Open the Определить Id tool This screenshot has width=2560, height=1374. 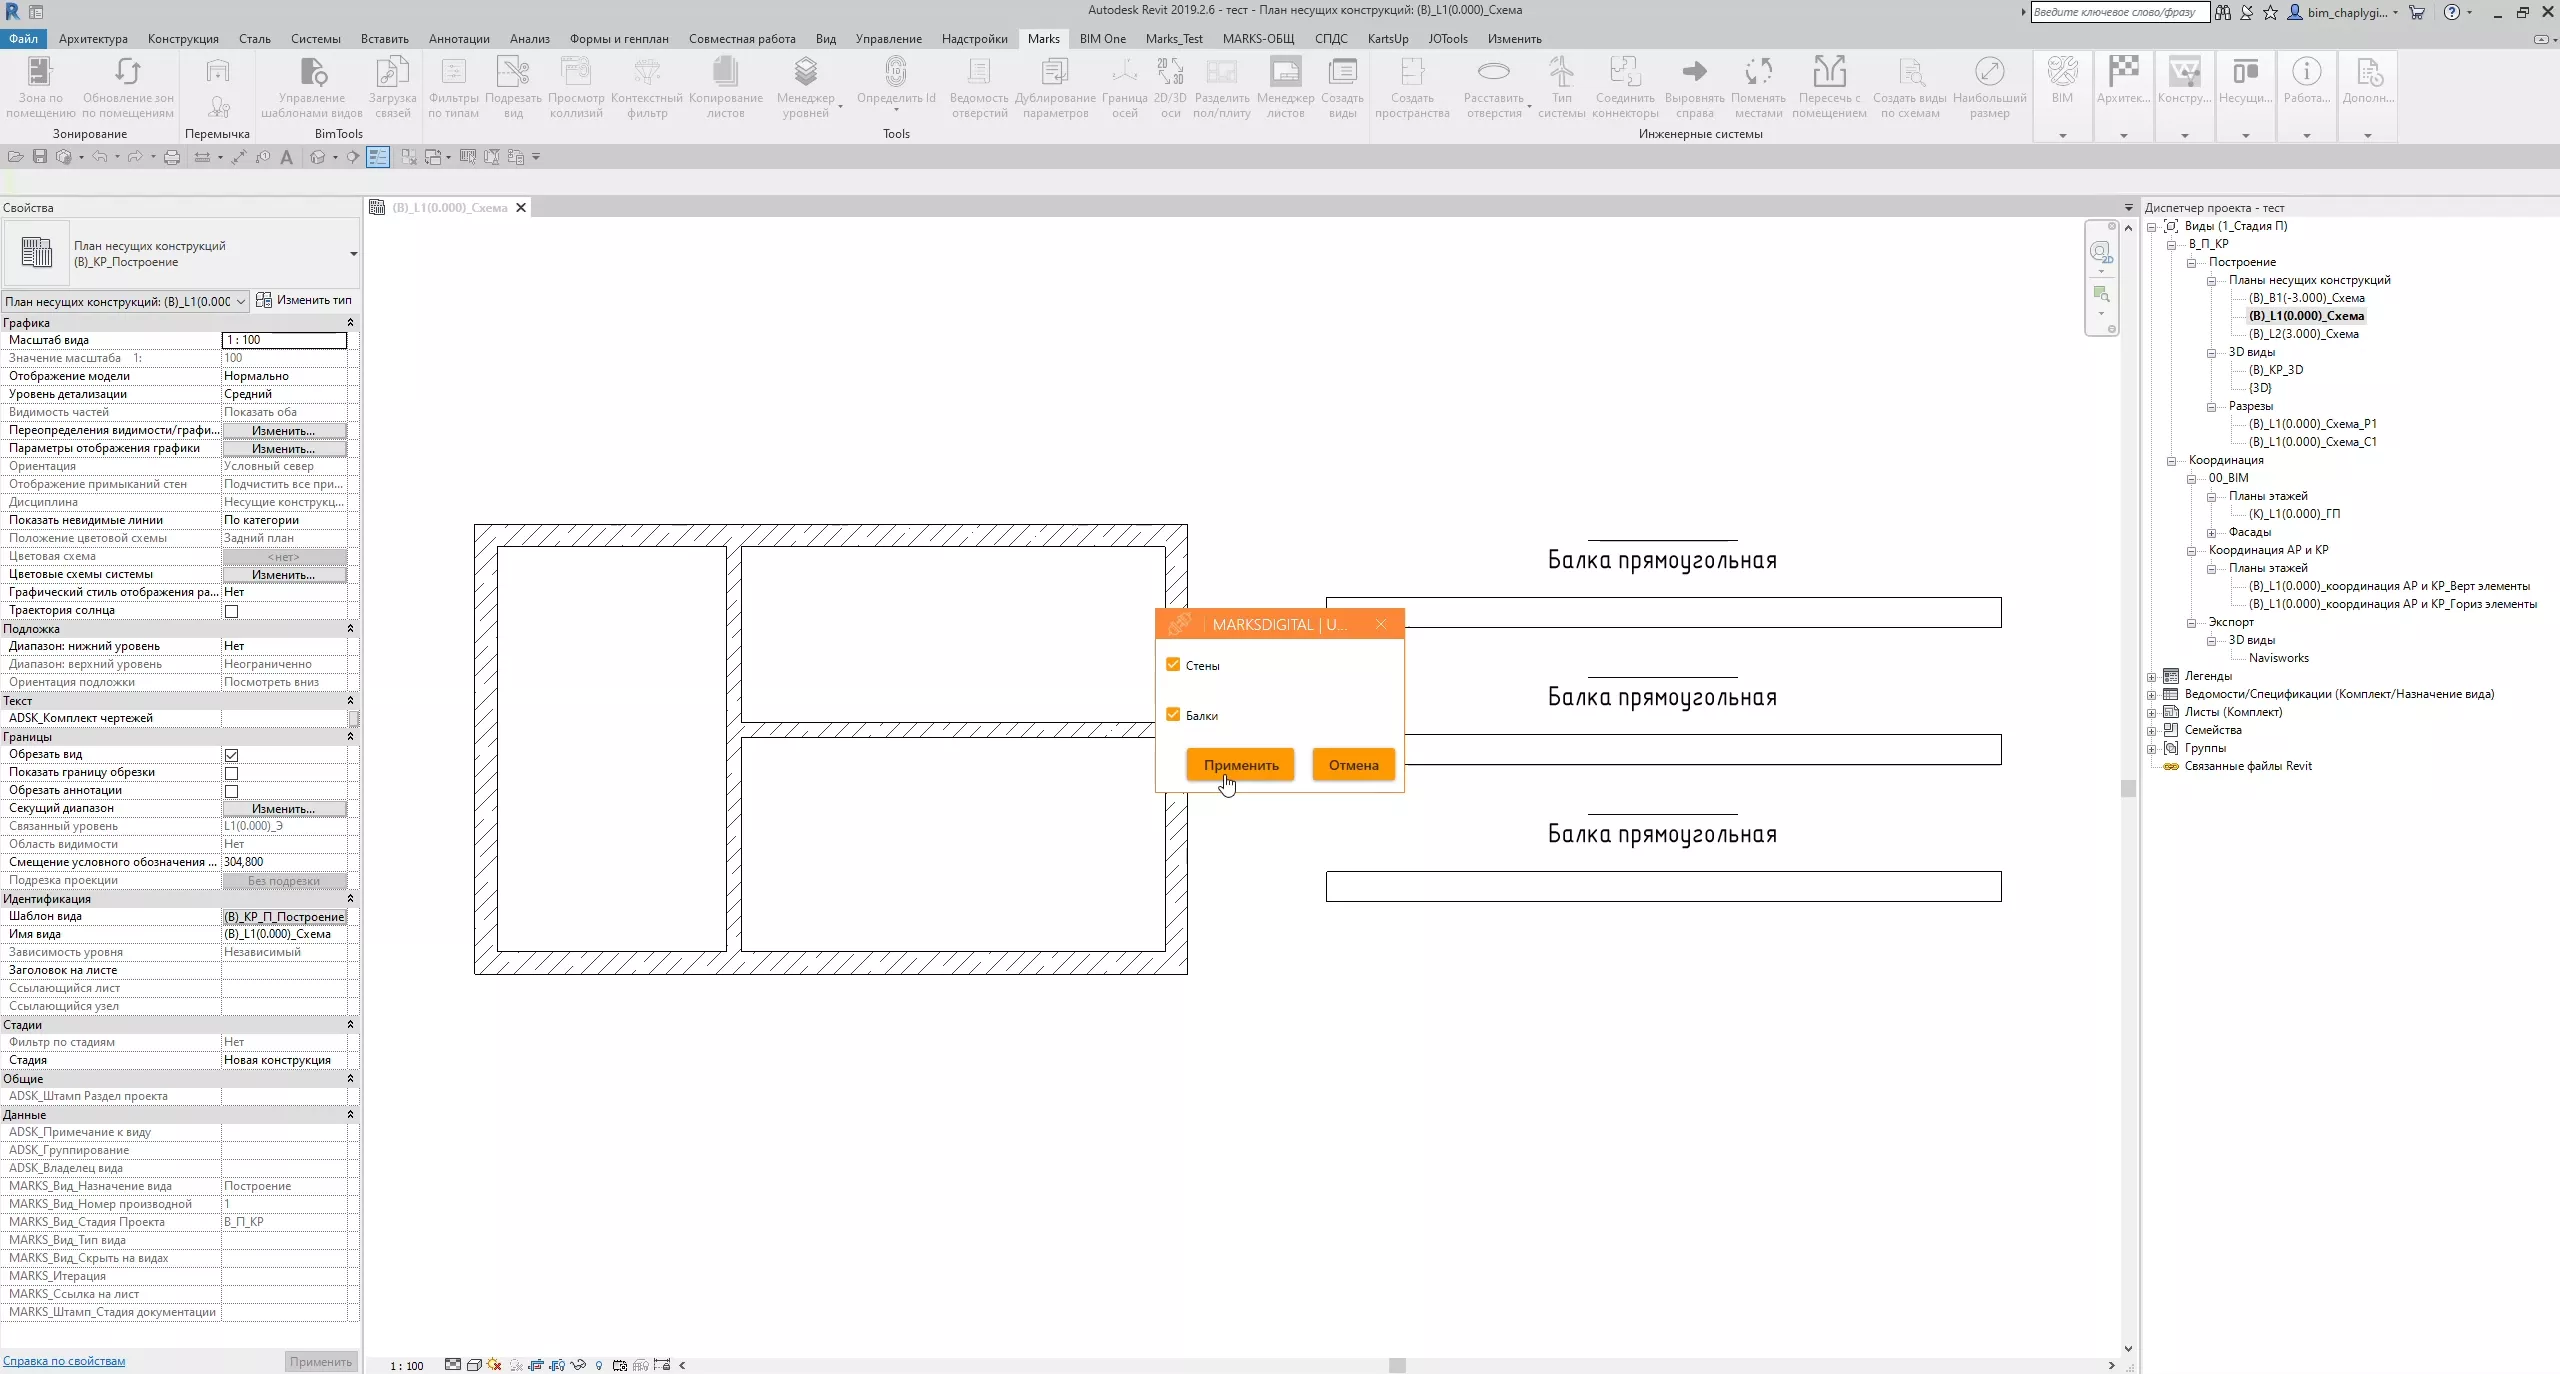pyautogui.click(x=896, y=73)
